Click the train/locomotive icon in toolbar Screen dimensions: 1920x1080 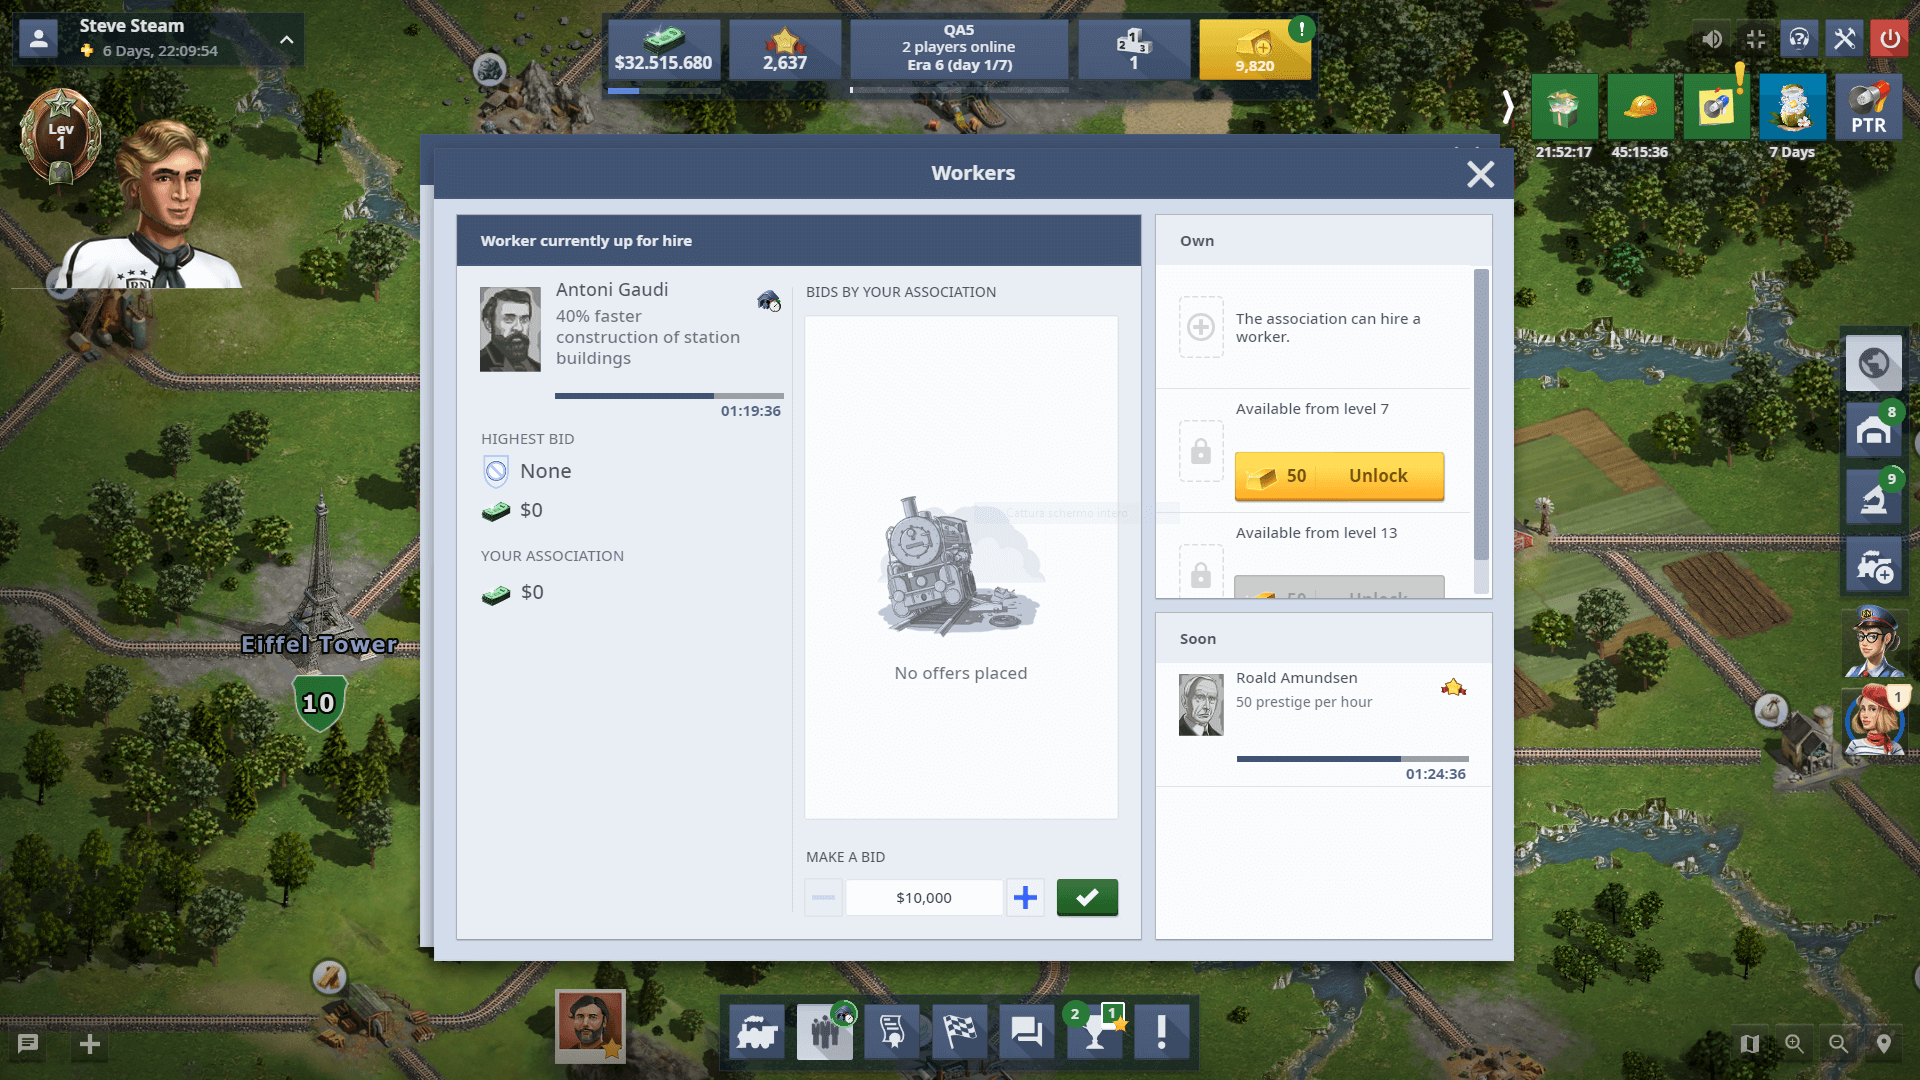point(758,1033)
